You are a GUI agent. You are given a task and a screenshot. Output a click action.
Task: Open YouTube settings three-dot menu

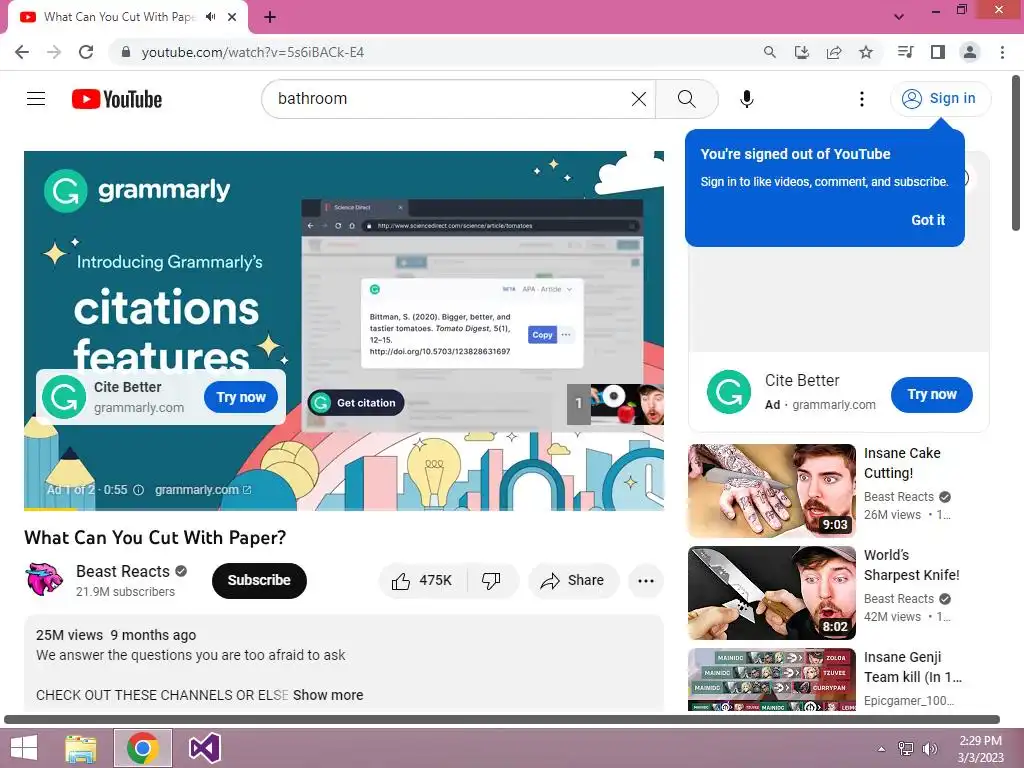click(x=861, y=99)
